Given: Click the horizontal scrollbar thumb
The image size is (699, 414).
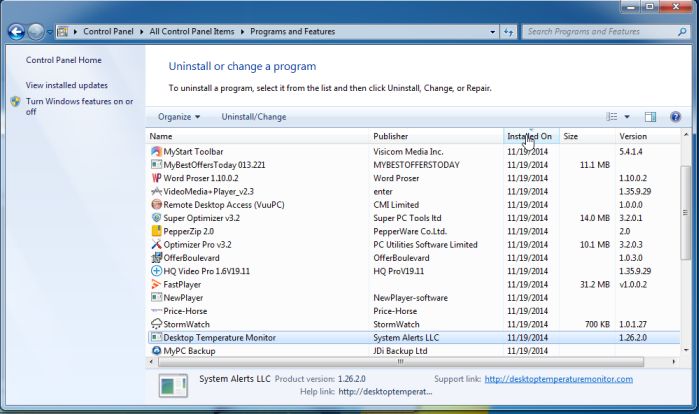Looking at the screenshot, I should click(401, 362).
